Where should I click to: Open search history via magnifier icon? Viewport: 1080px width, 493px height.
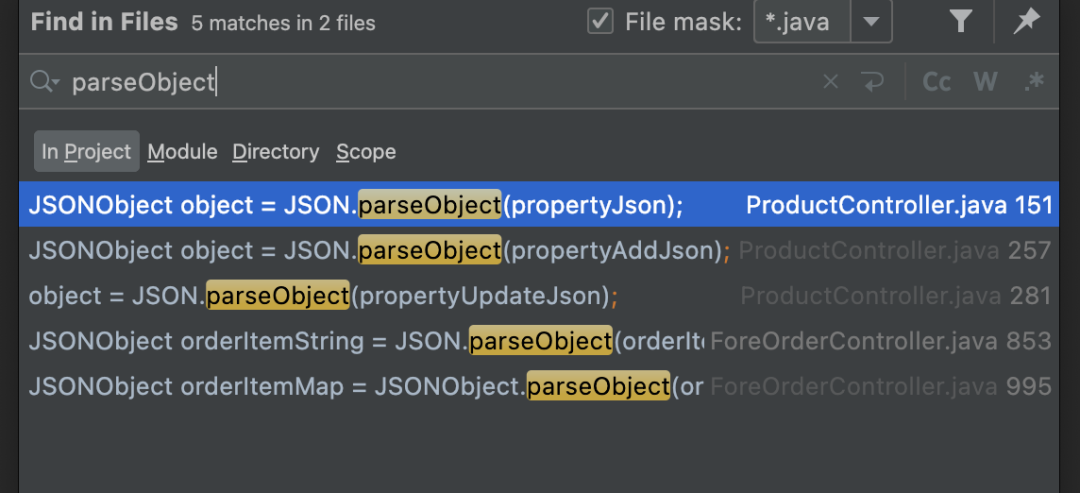click(44, 82)
